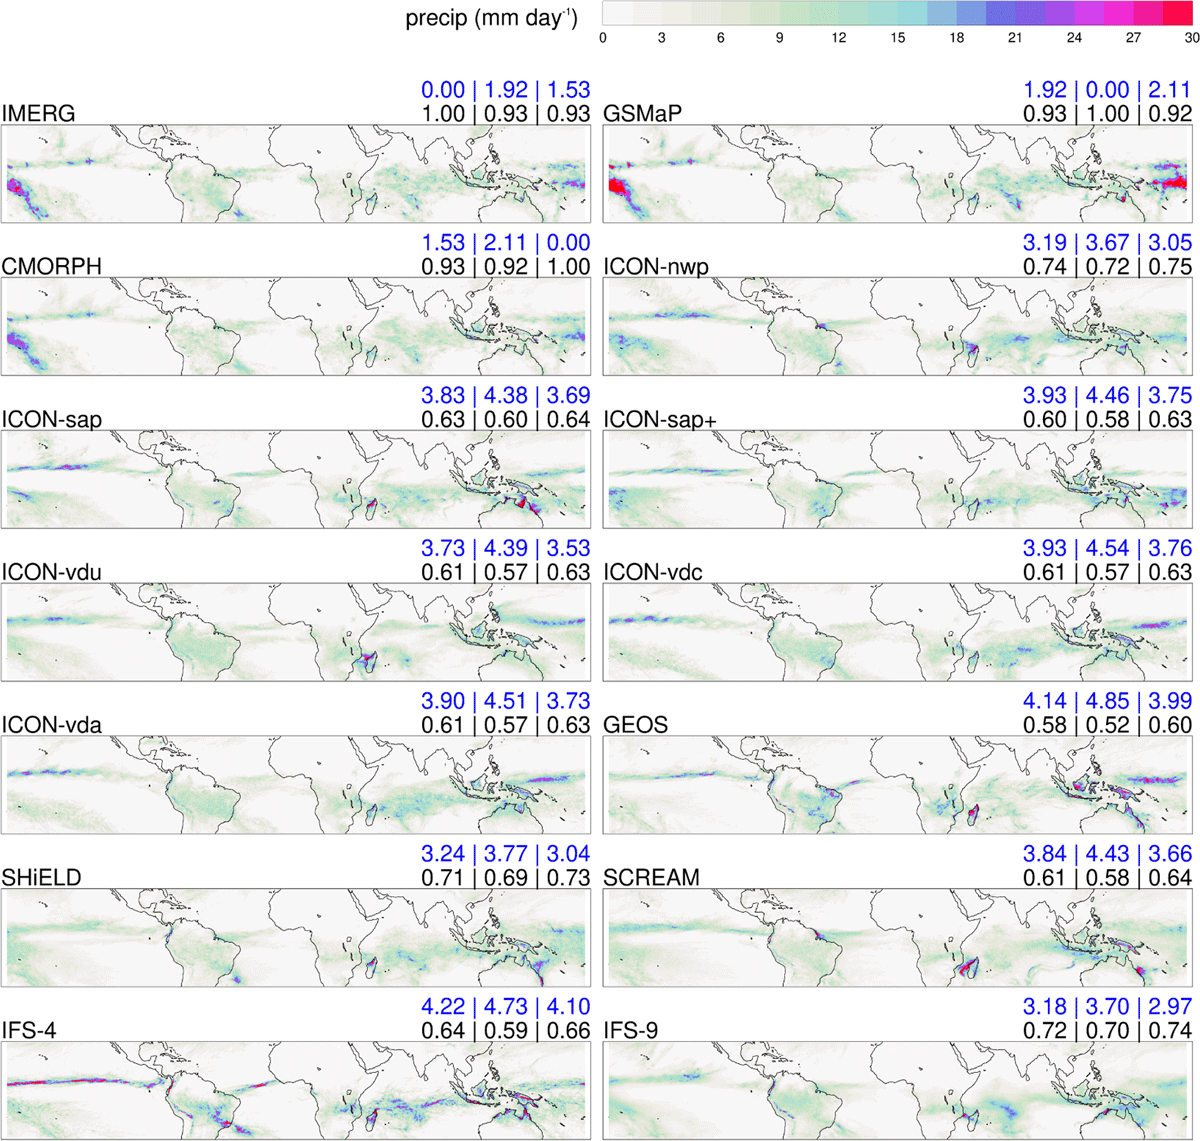Viewport: 1200px width, 1141px height.
Task: Select the 'IMERG' panel title
Action: tap(39, 114)
